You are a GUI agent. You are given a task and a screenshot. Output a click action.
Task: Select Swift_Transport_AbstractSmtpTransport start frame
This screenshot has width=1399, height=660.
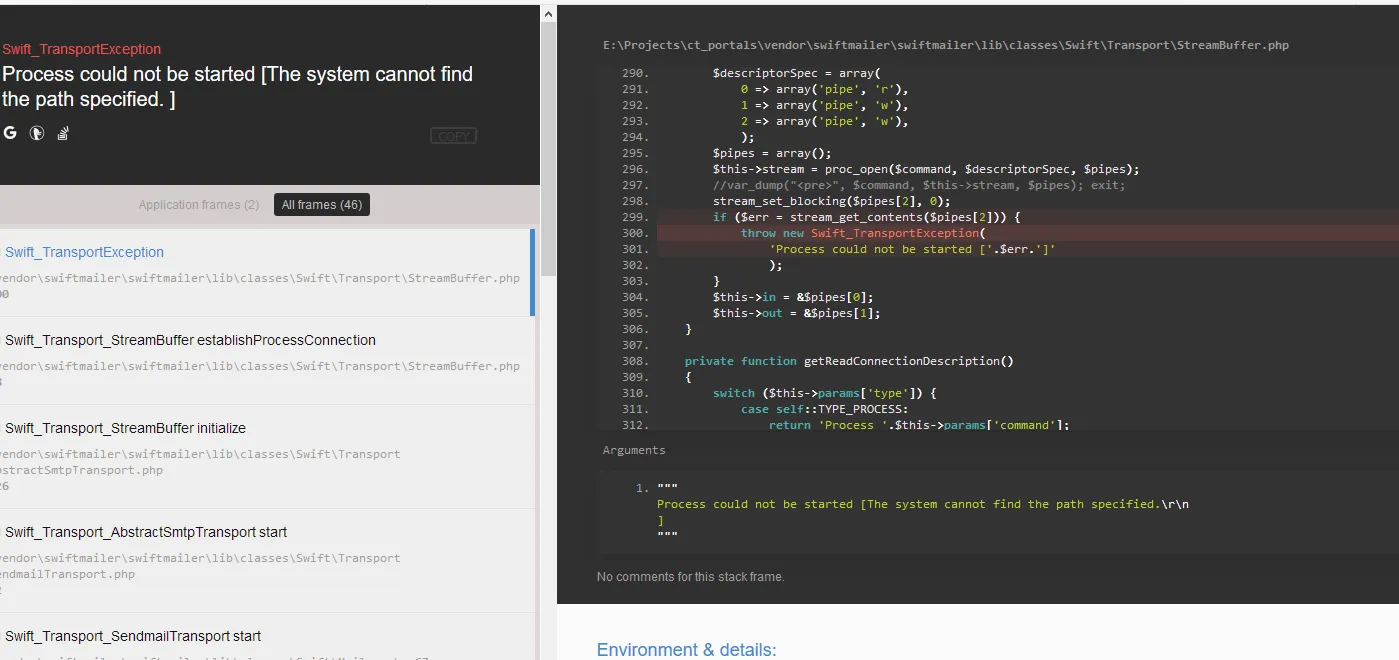[267, 560]
